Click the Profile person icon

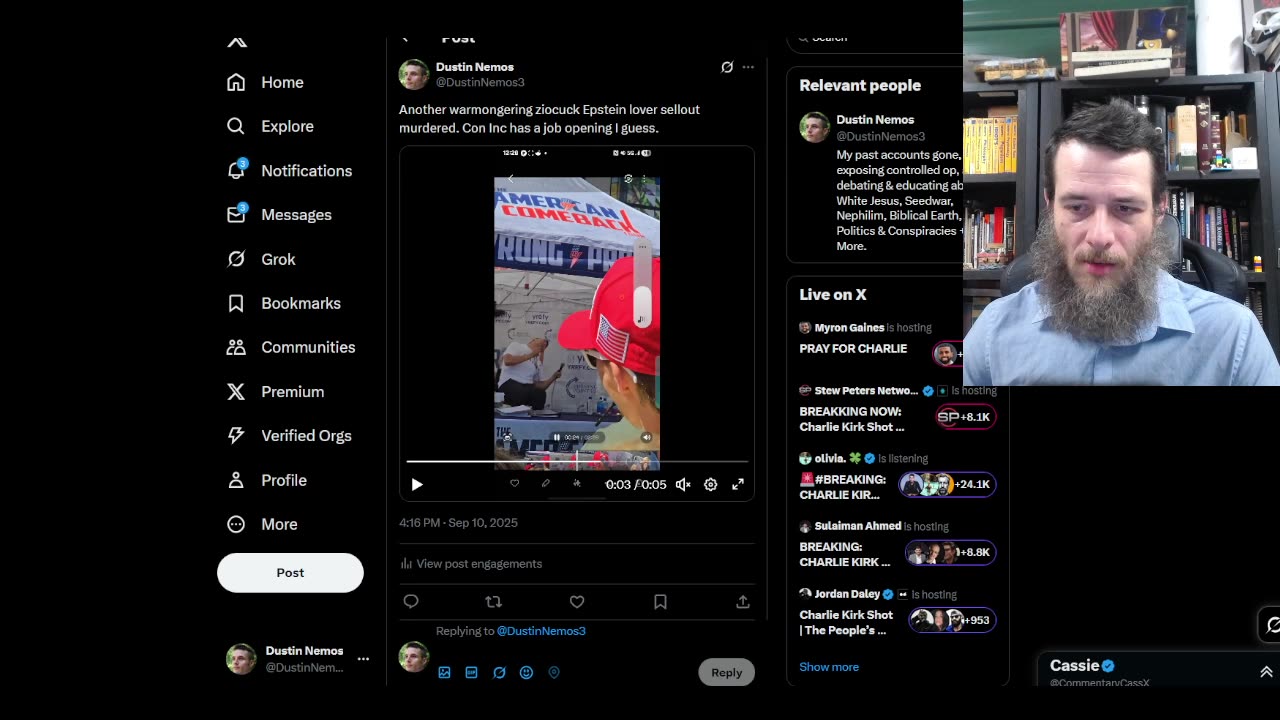pyautogui.click(x=236, y=480)
